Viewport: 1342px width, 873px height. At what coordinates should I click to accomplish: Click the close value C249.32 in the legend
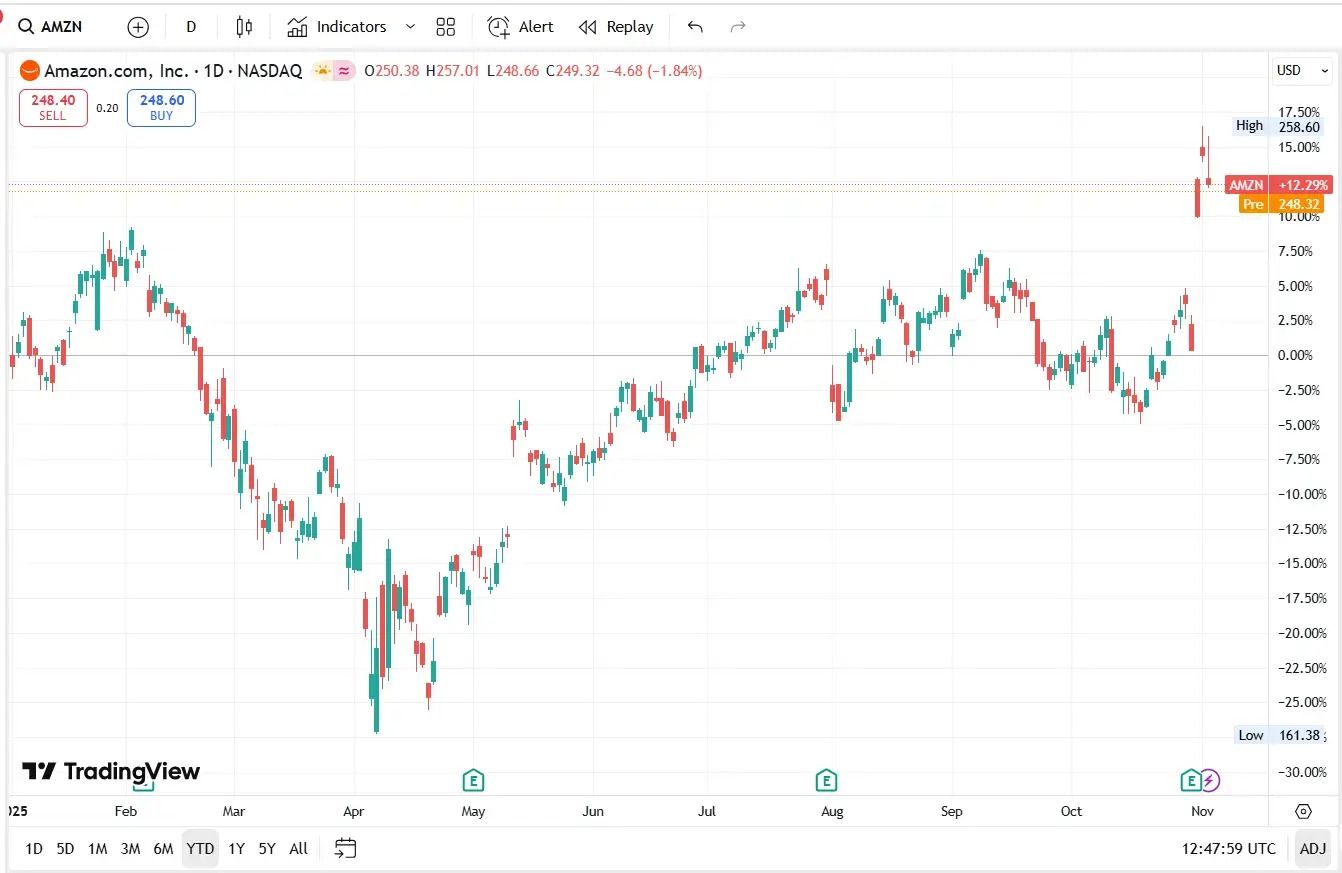point(572,71)
